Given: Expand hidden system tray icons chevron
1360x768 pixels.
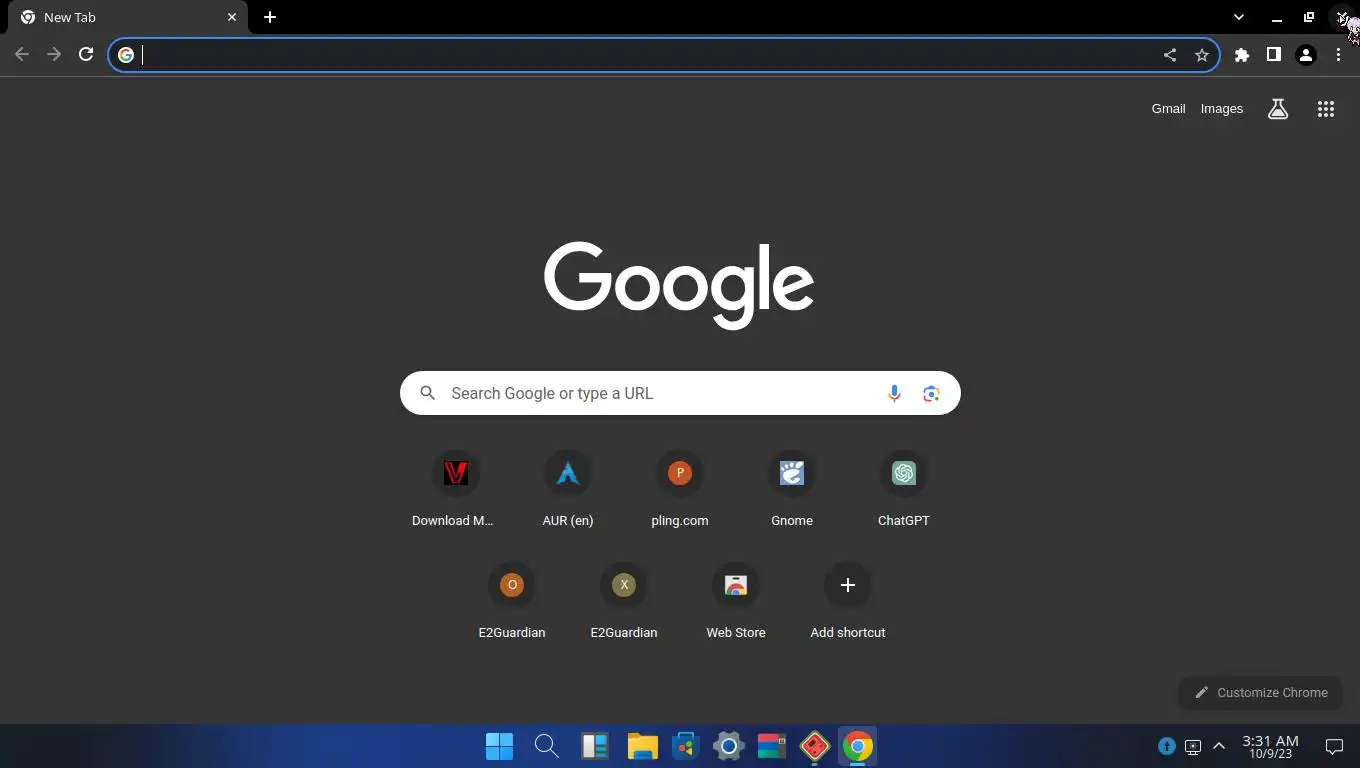Looking at the screenshot, I should click(x=1219, y=746).
